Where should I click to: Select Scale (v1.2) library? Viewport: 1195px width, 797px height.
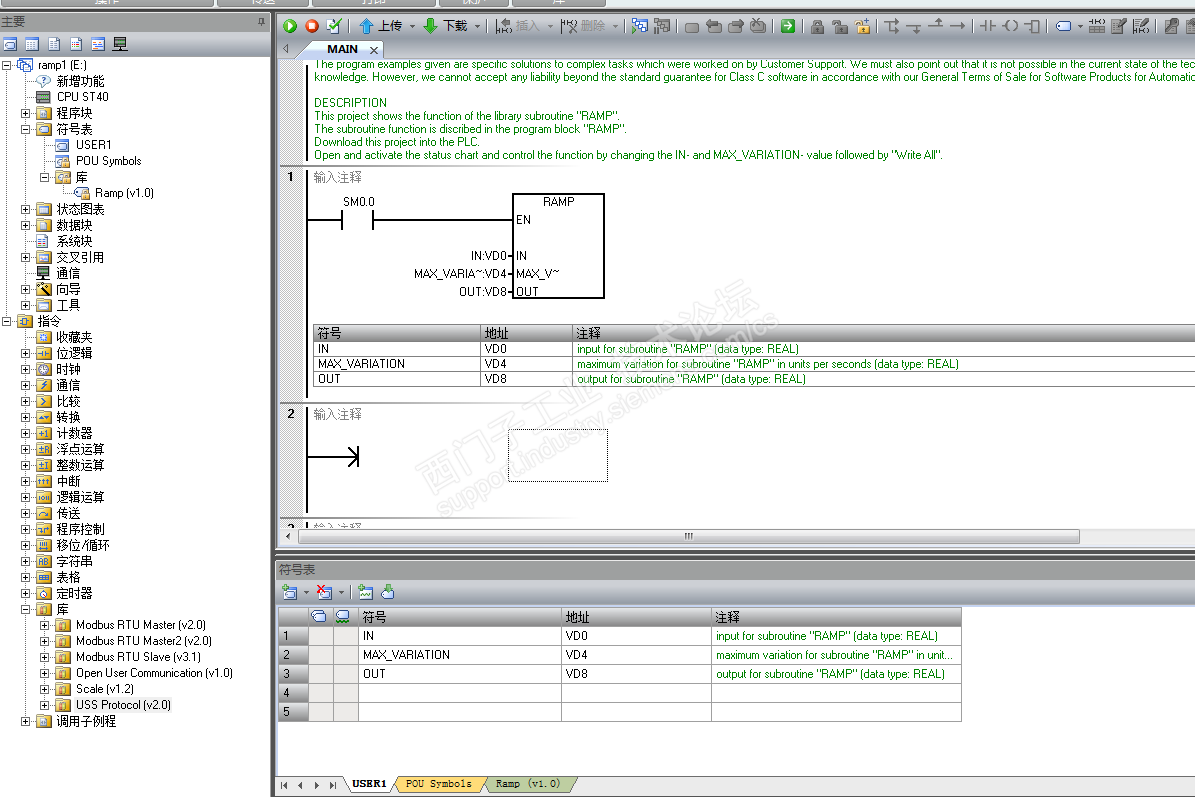(x=104, y=689)
